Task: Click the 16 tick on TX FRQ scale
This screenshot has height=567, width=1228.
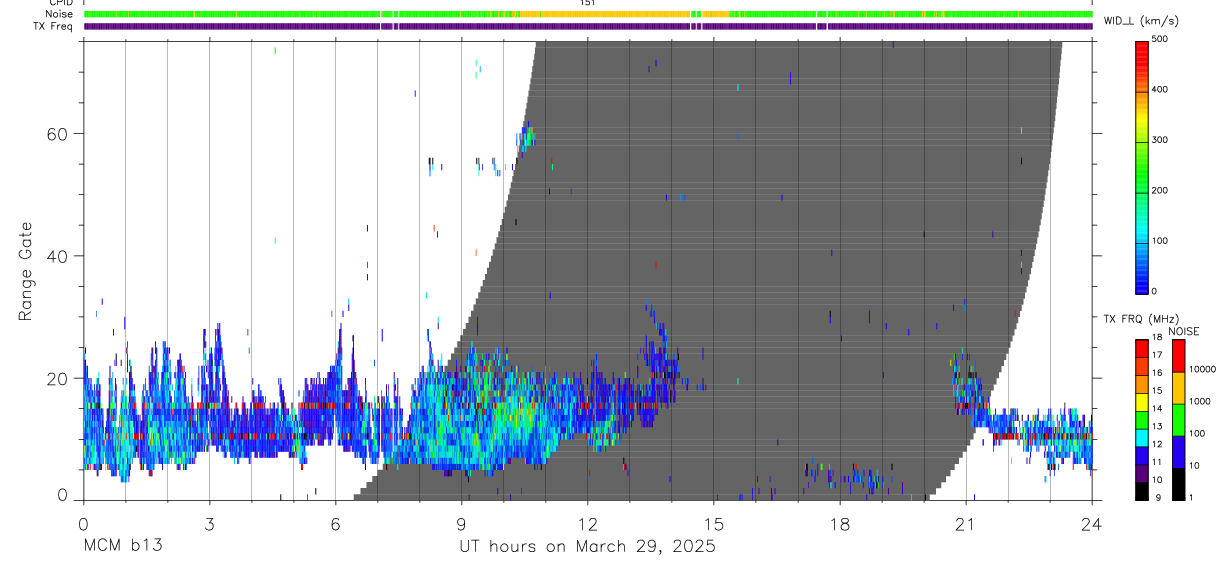Action: (1157, 375)
